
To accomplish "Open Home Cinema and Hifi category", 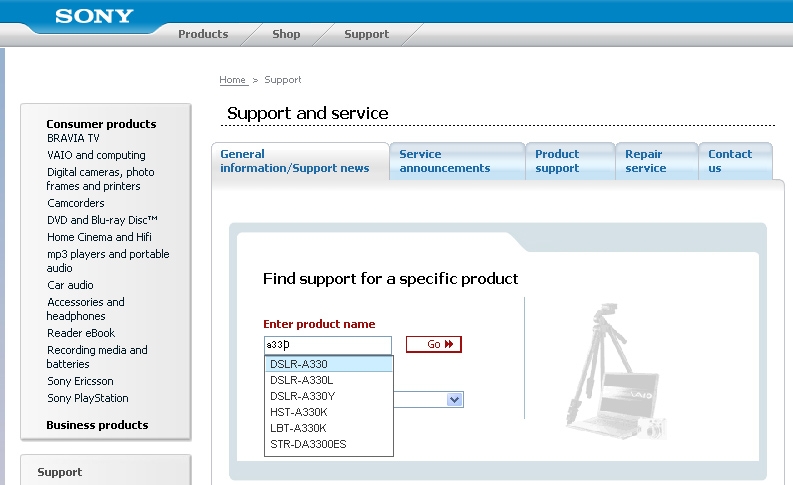I will (99, 237).
